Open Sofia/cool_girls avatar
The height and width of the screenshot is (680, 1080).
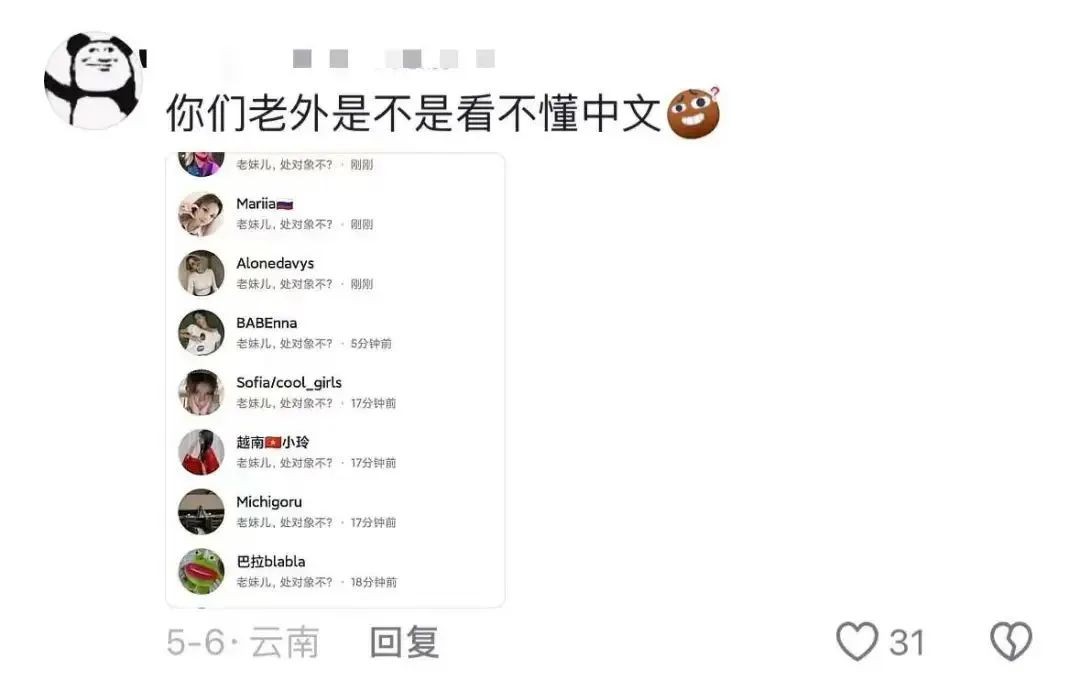pyautogui.click(x=201, y=393)
